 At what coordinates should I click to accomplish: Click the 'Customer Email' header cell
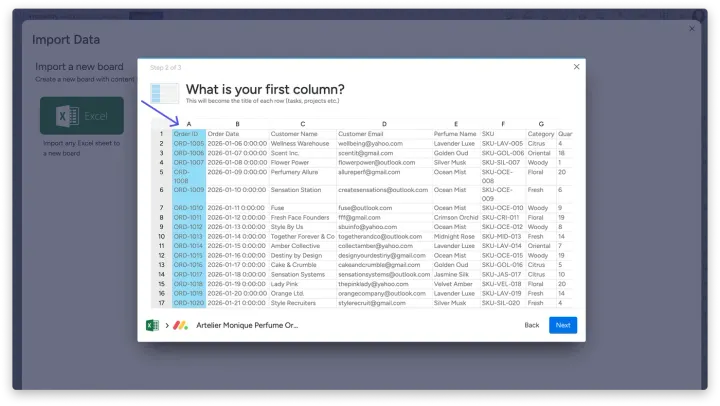384,134
